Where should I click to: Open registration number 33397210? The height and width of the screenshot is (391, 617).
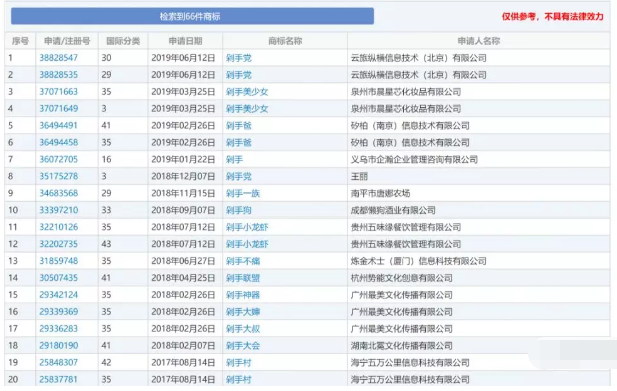(x=58, y=210)
